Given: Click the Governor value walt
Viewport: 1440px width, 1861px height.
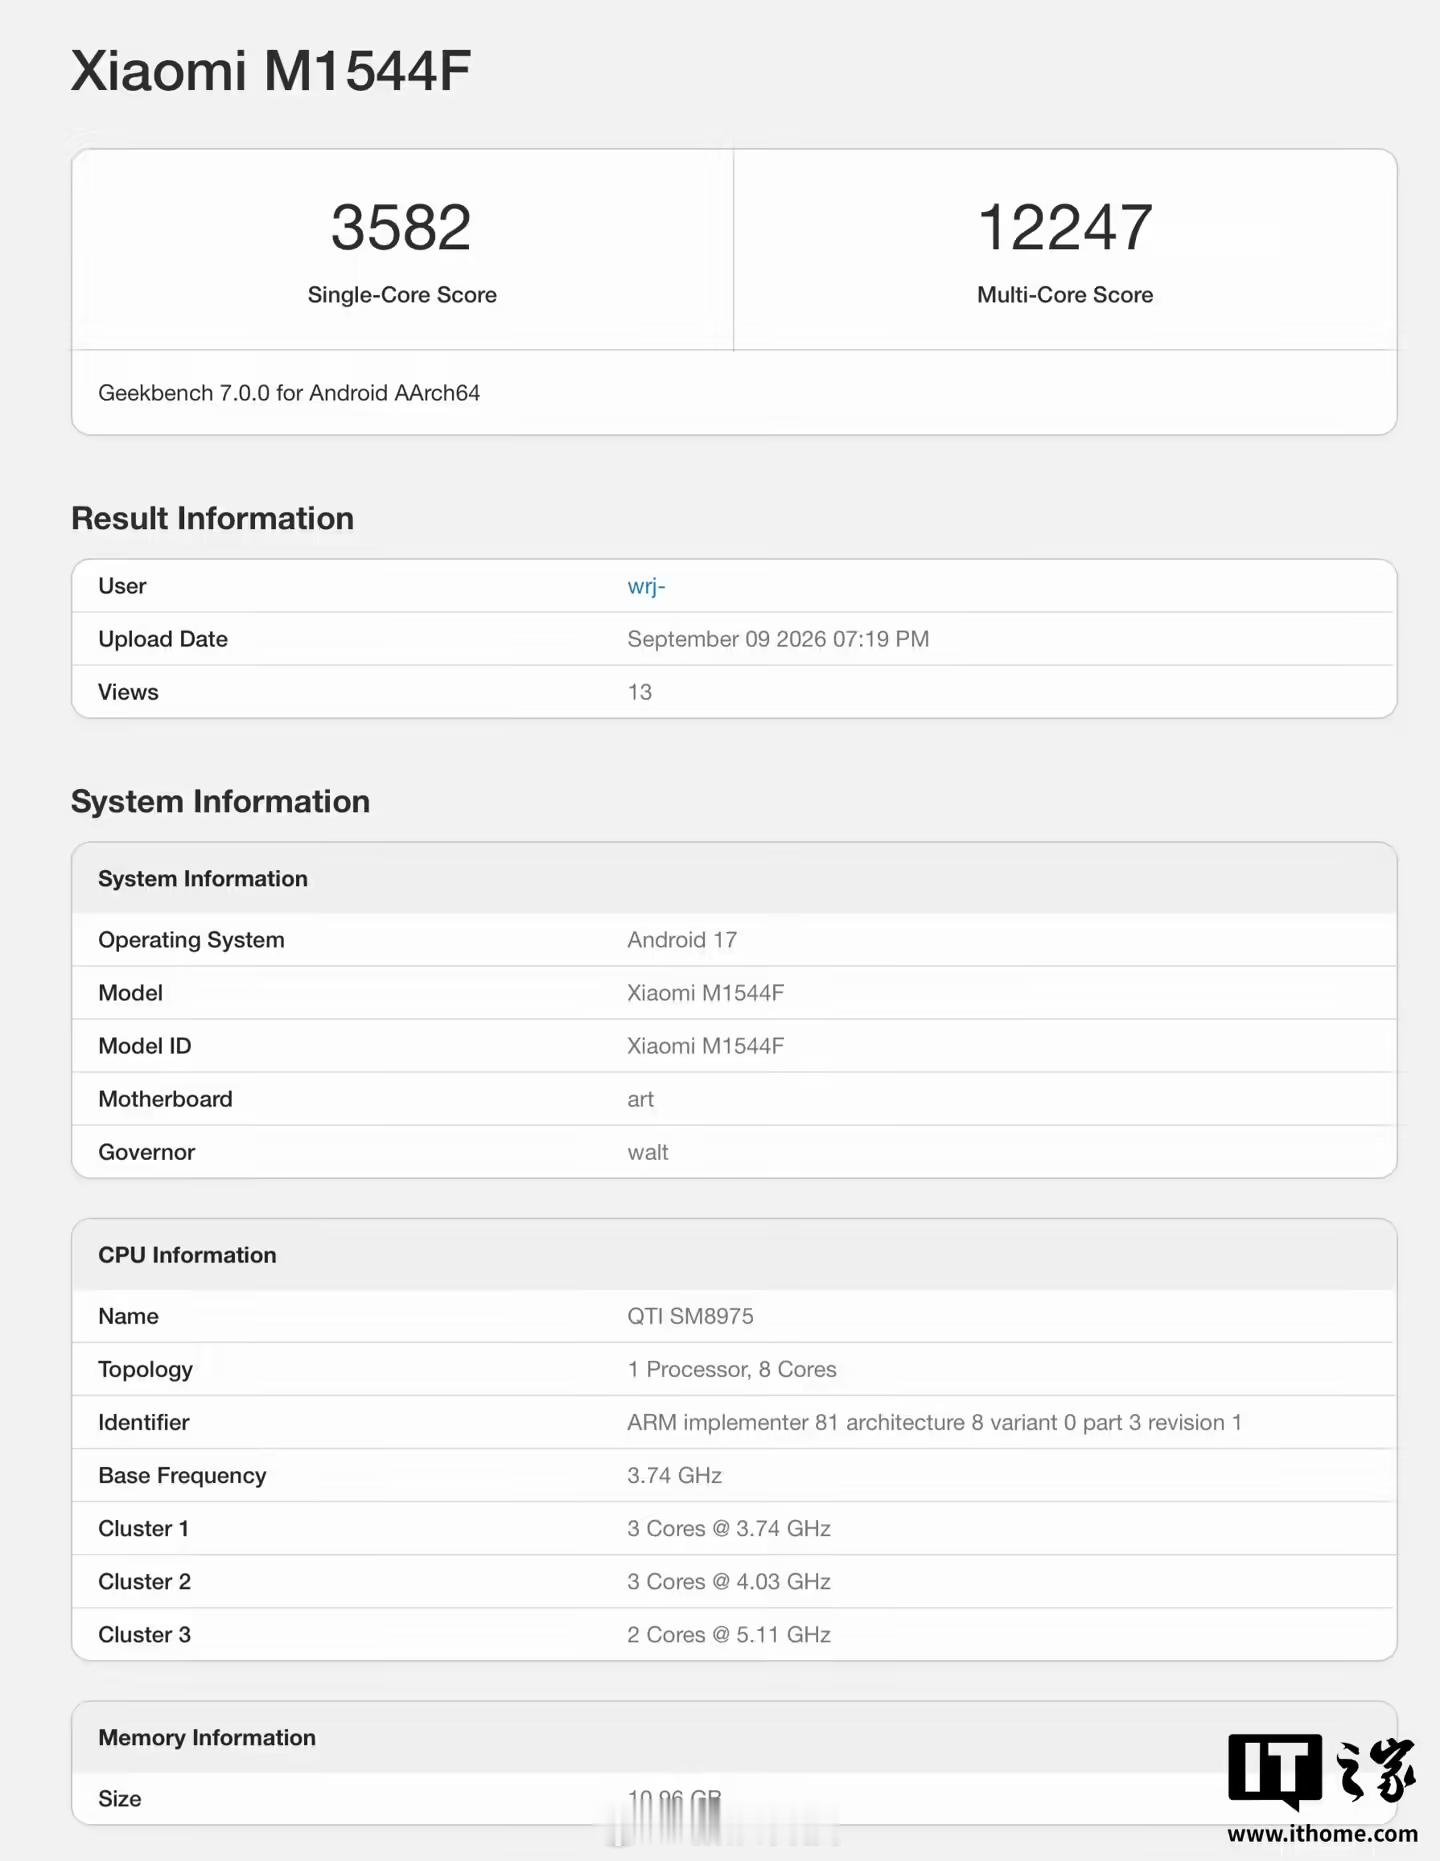Looking at the screenshot, I should tap(648, 1152).
